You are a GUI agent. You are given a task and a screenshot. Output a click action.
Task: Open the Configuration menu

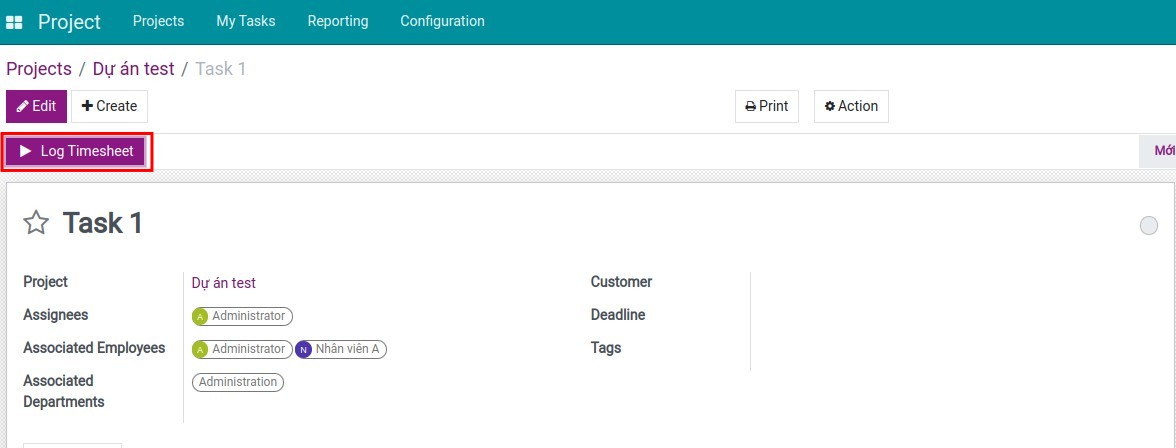point(442,21)
